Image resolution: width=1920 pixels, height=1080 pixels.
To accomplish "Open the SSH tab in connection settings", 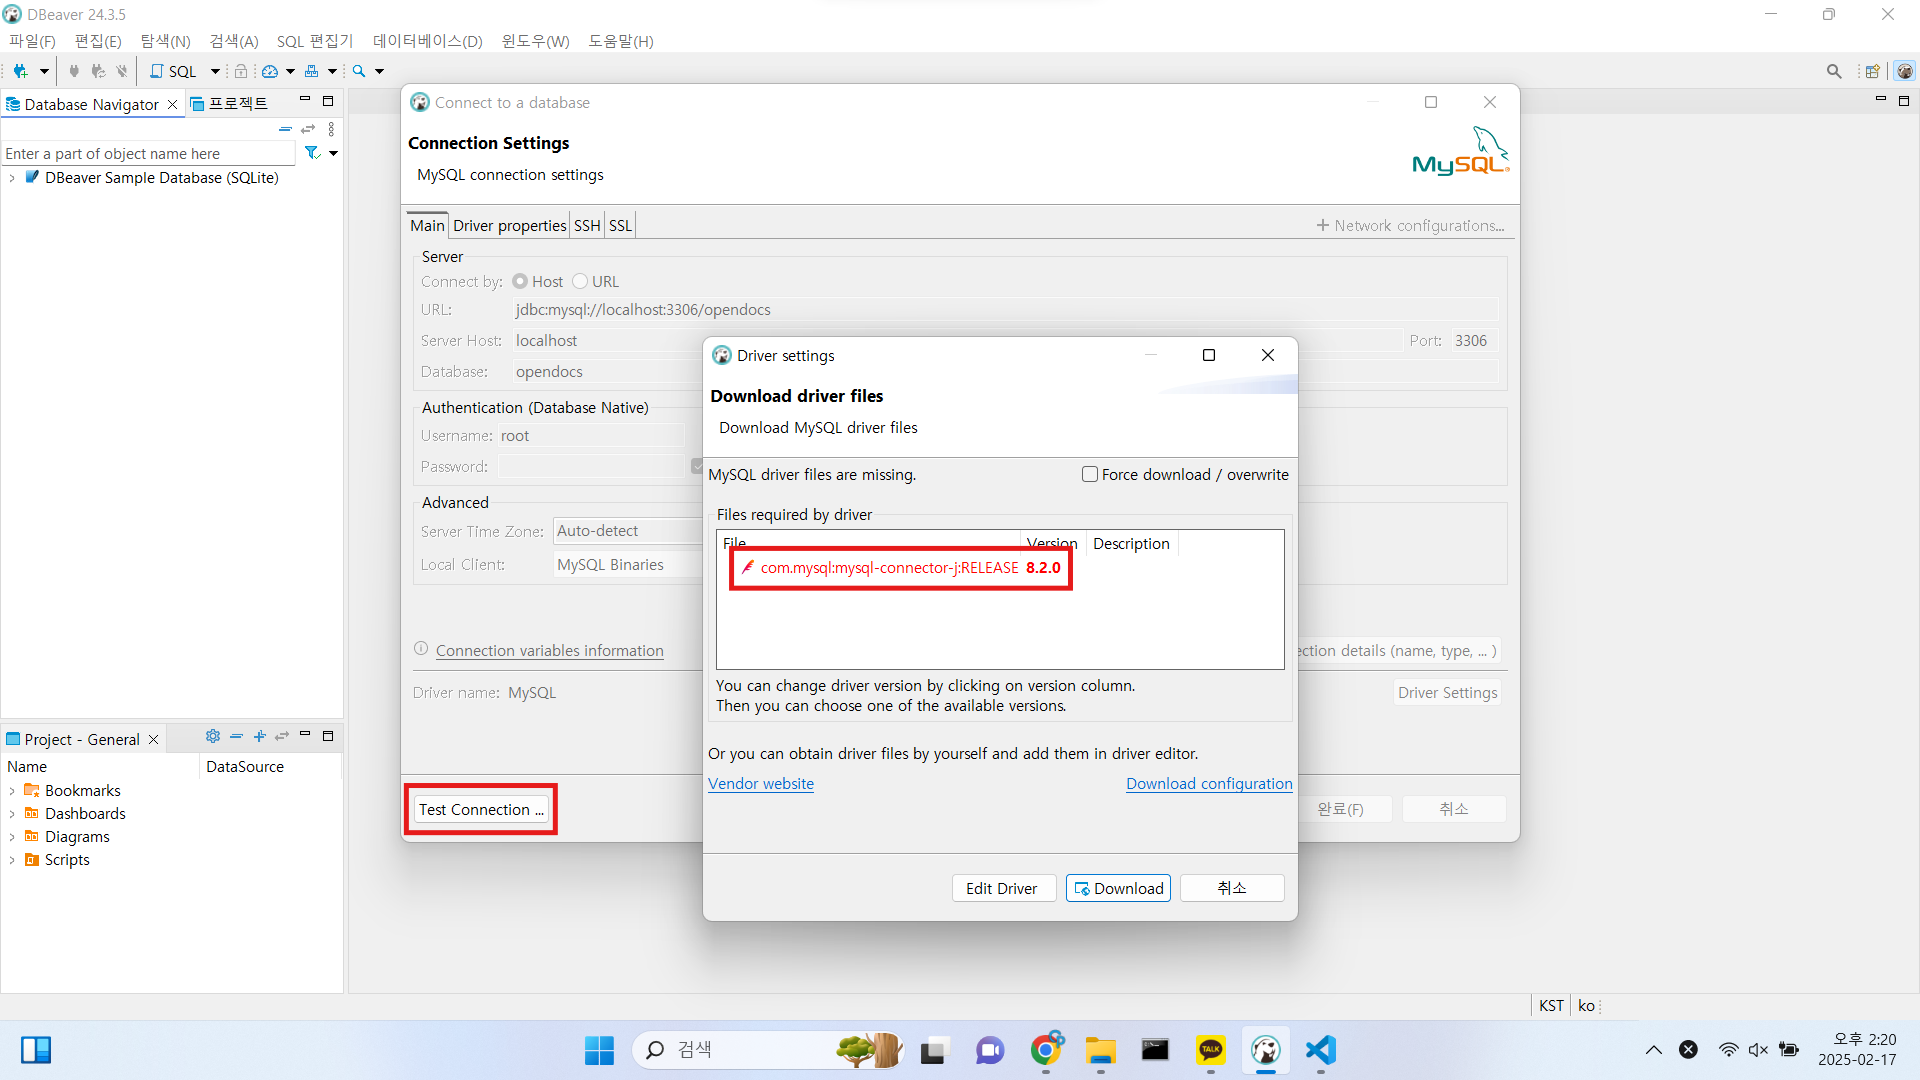I will [x=587, y=225].
